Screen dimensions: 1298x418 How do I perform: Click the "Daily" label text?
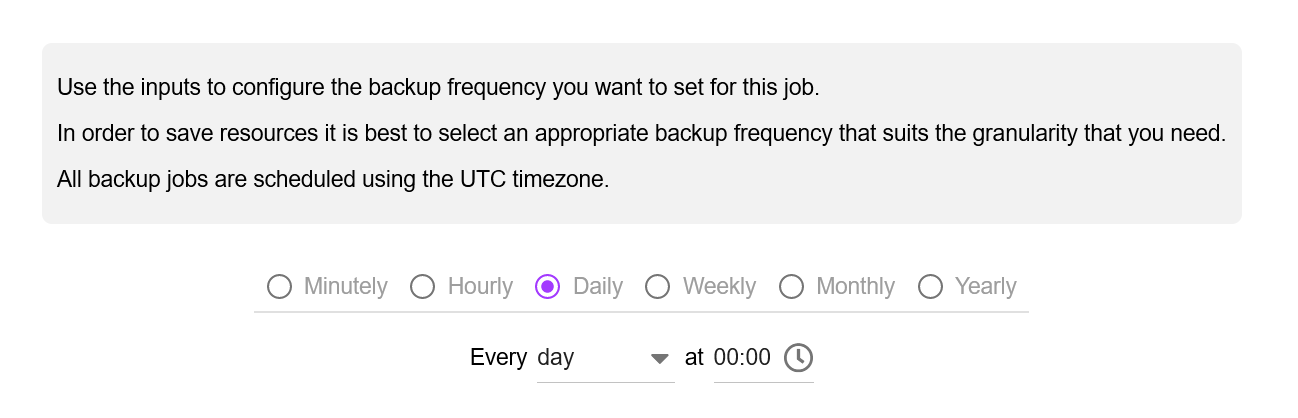tap(598, 287)
